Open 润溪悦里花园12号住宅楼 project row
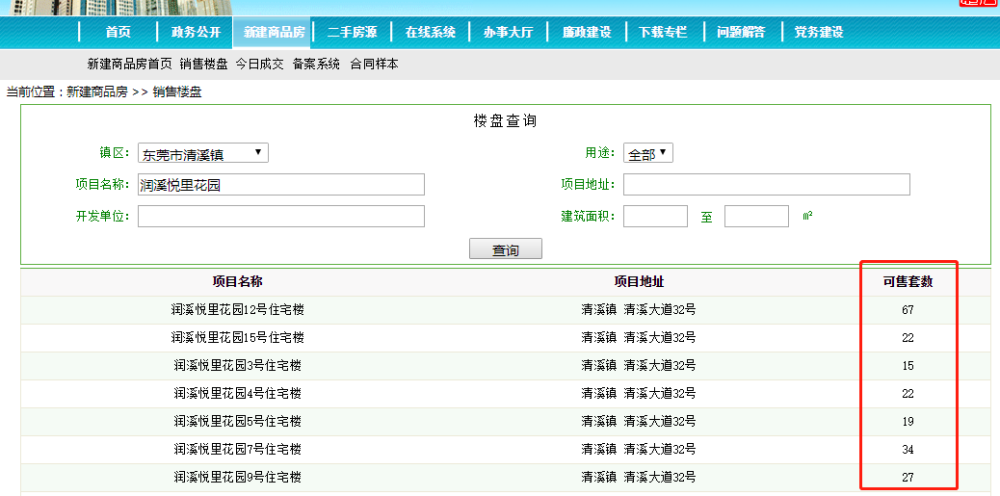Screen dimensions: 1000x496 point(237,310)
